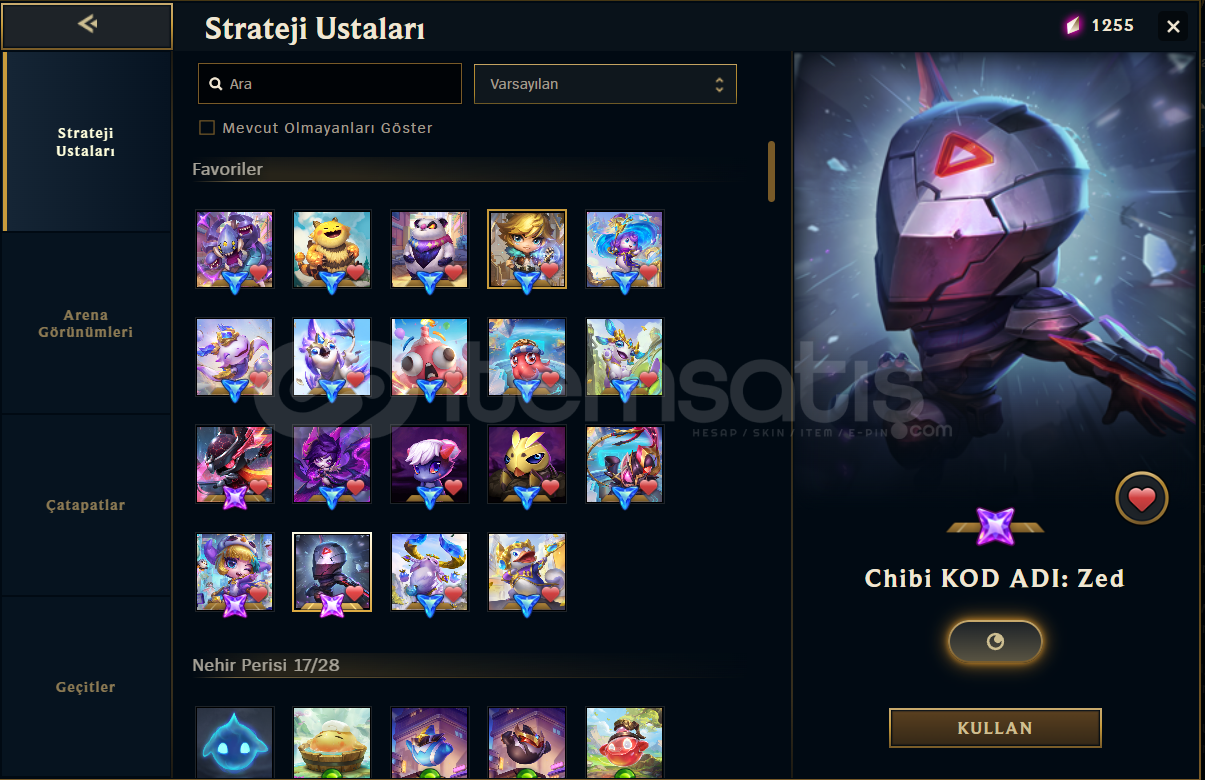Open the Varsayılan sort dropdown
1205x780 pixels.
coord(605,84)
